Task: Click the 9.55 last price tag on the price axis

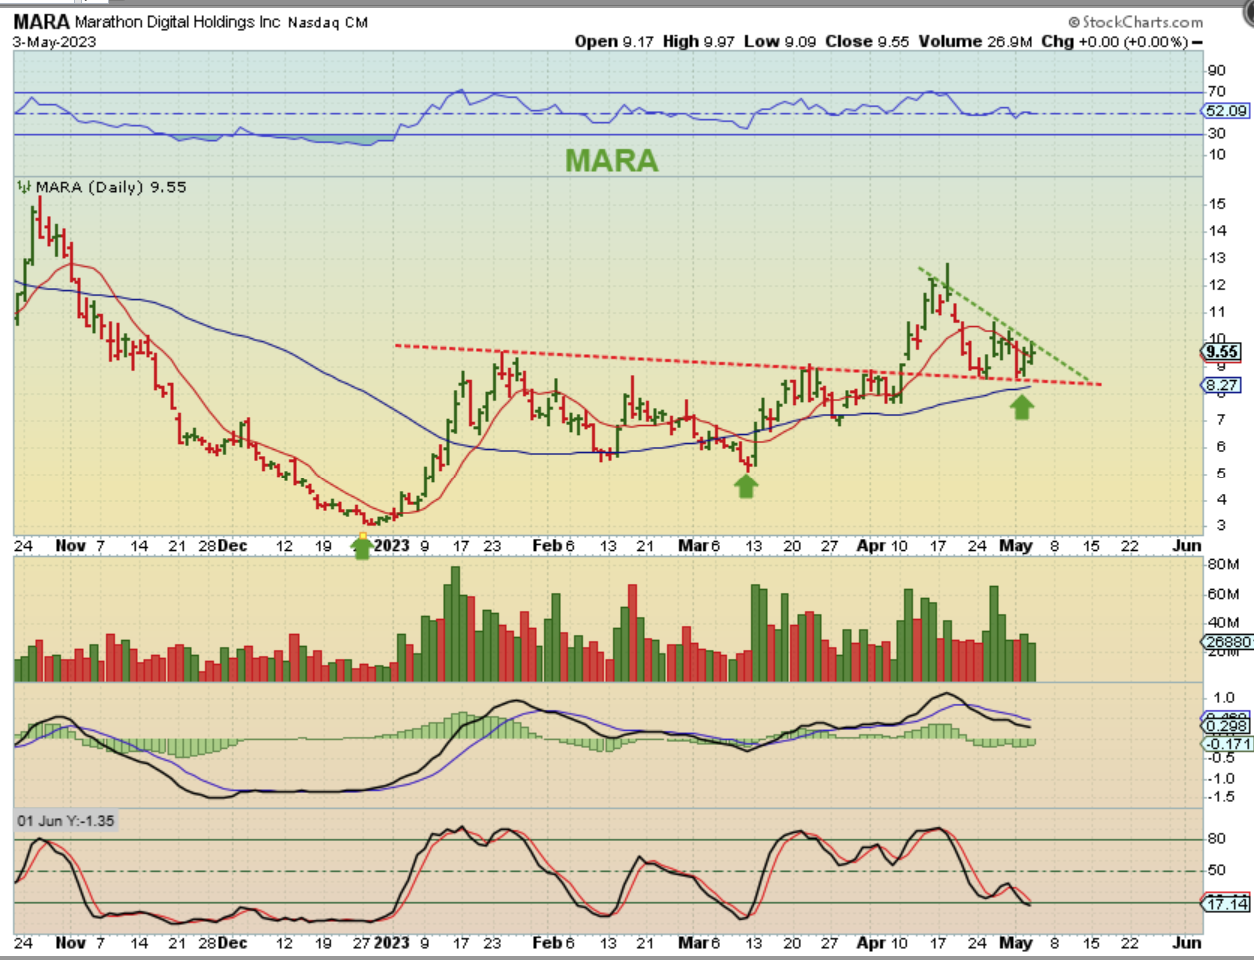Action: click(1221, 351)
